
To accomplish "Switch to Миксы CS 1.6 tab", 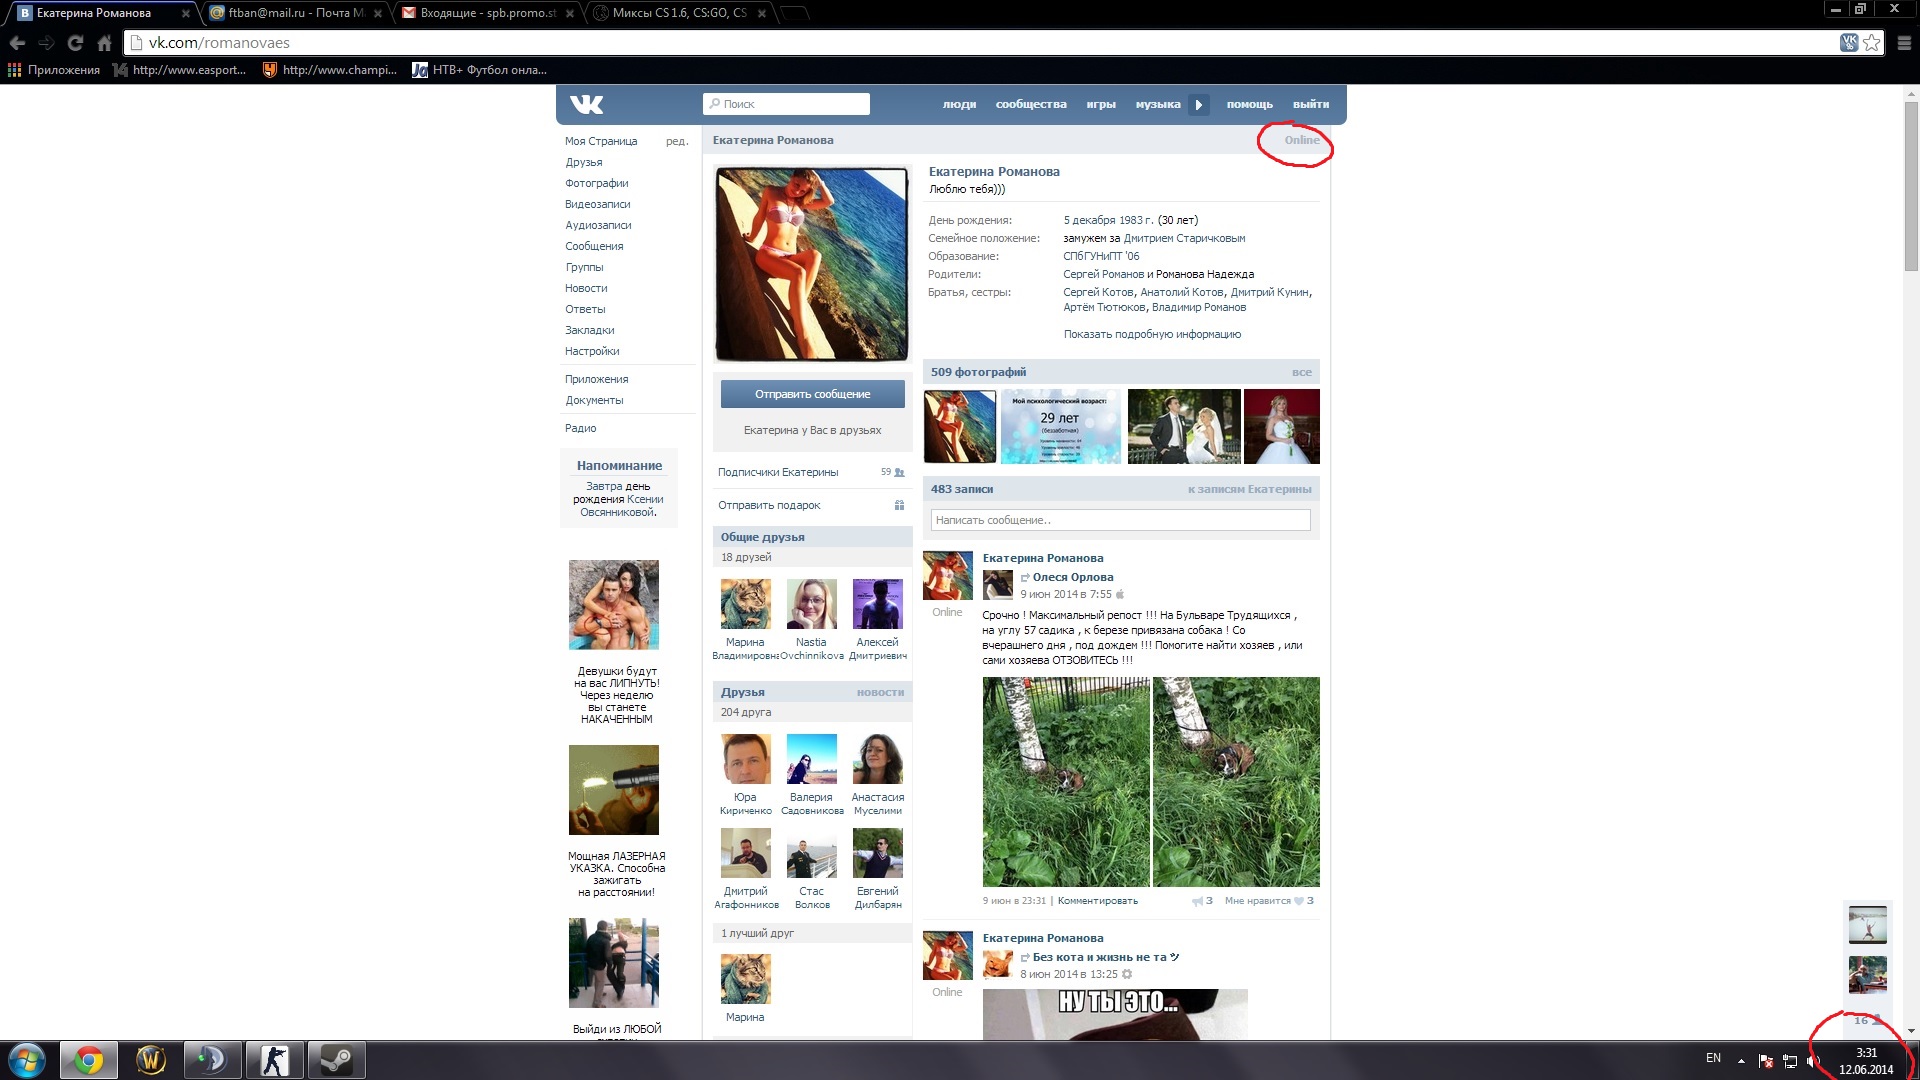I will pyautogui.click(x=679, y=13).
